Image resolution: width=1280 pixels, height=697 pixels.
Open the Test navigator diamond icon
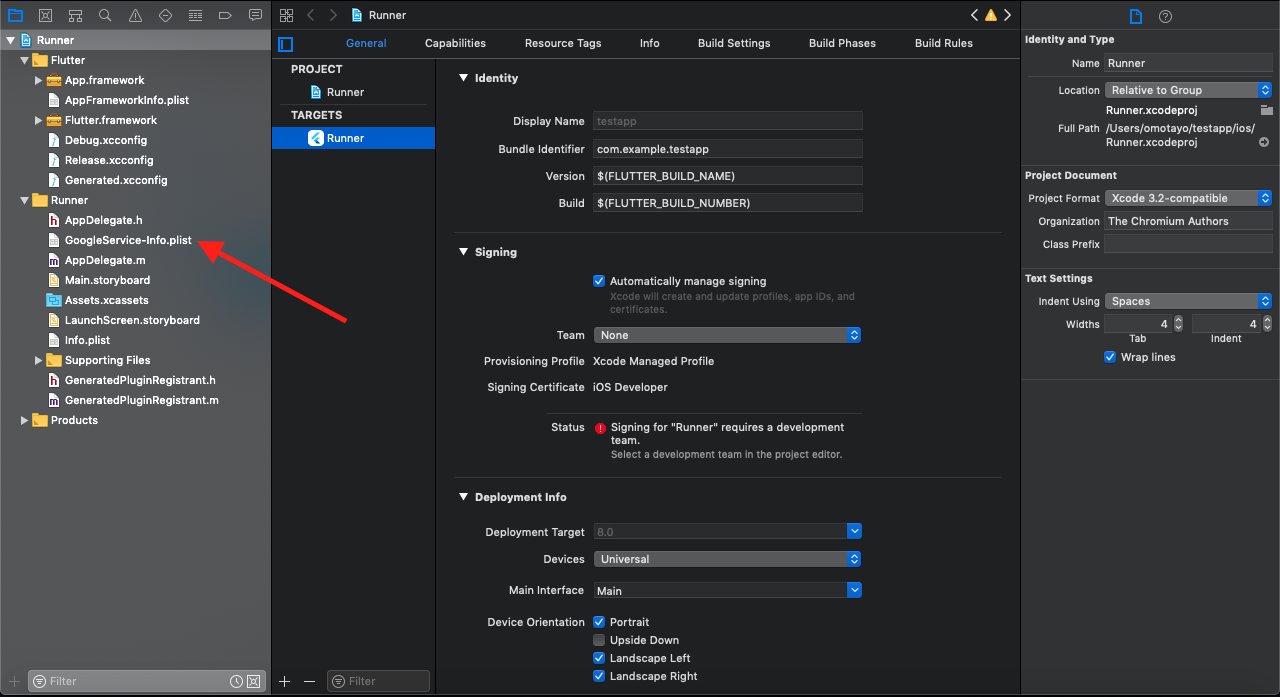click(x=165, y=15)
